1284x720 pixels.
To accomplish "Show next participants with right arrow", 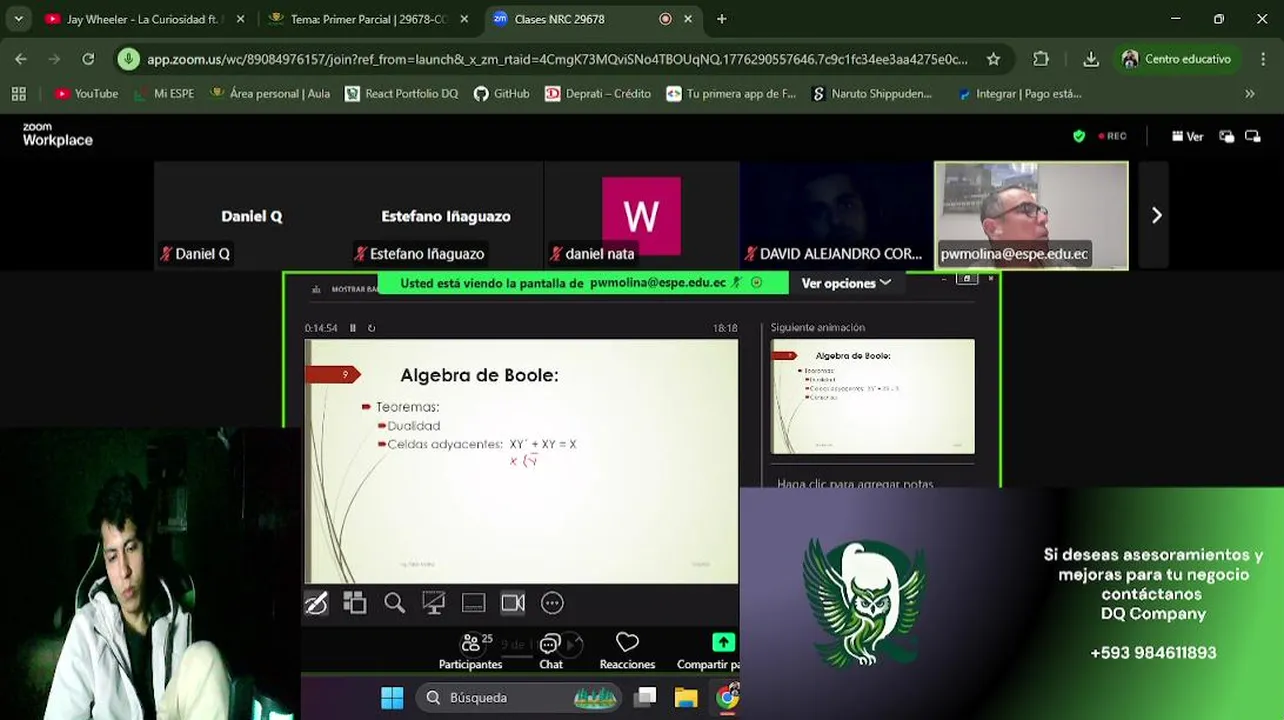I will [x=1156, y=215].
